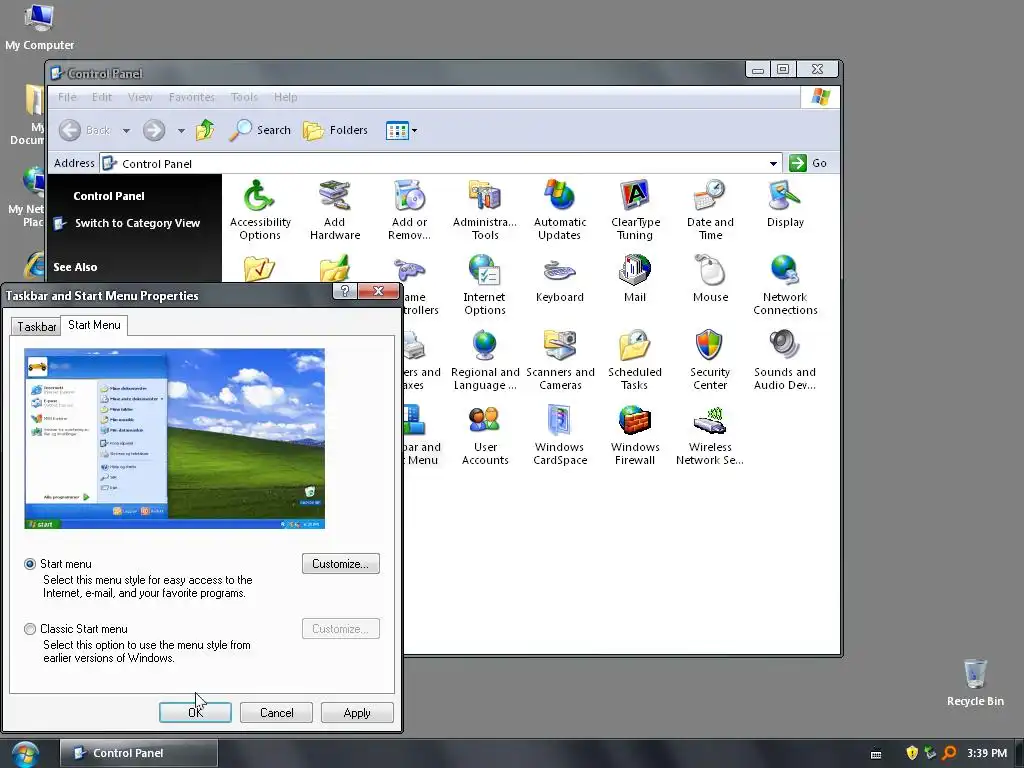Open Administrative Tools icon

point(485,210)
